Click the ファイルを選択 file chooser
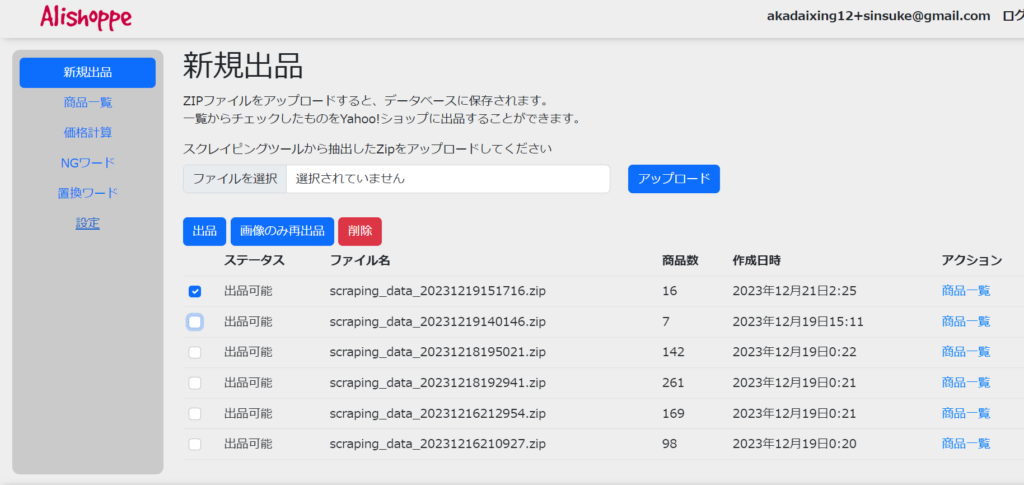Image resolution: width=1024 pixels, height=485 pixels. pos(235,179)
